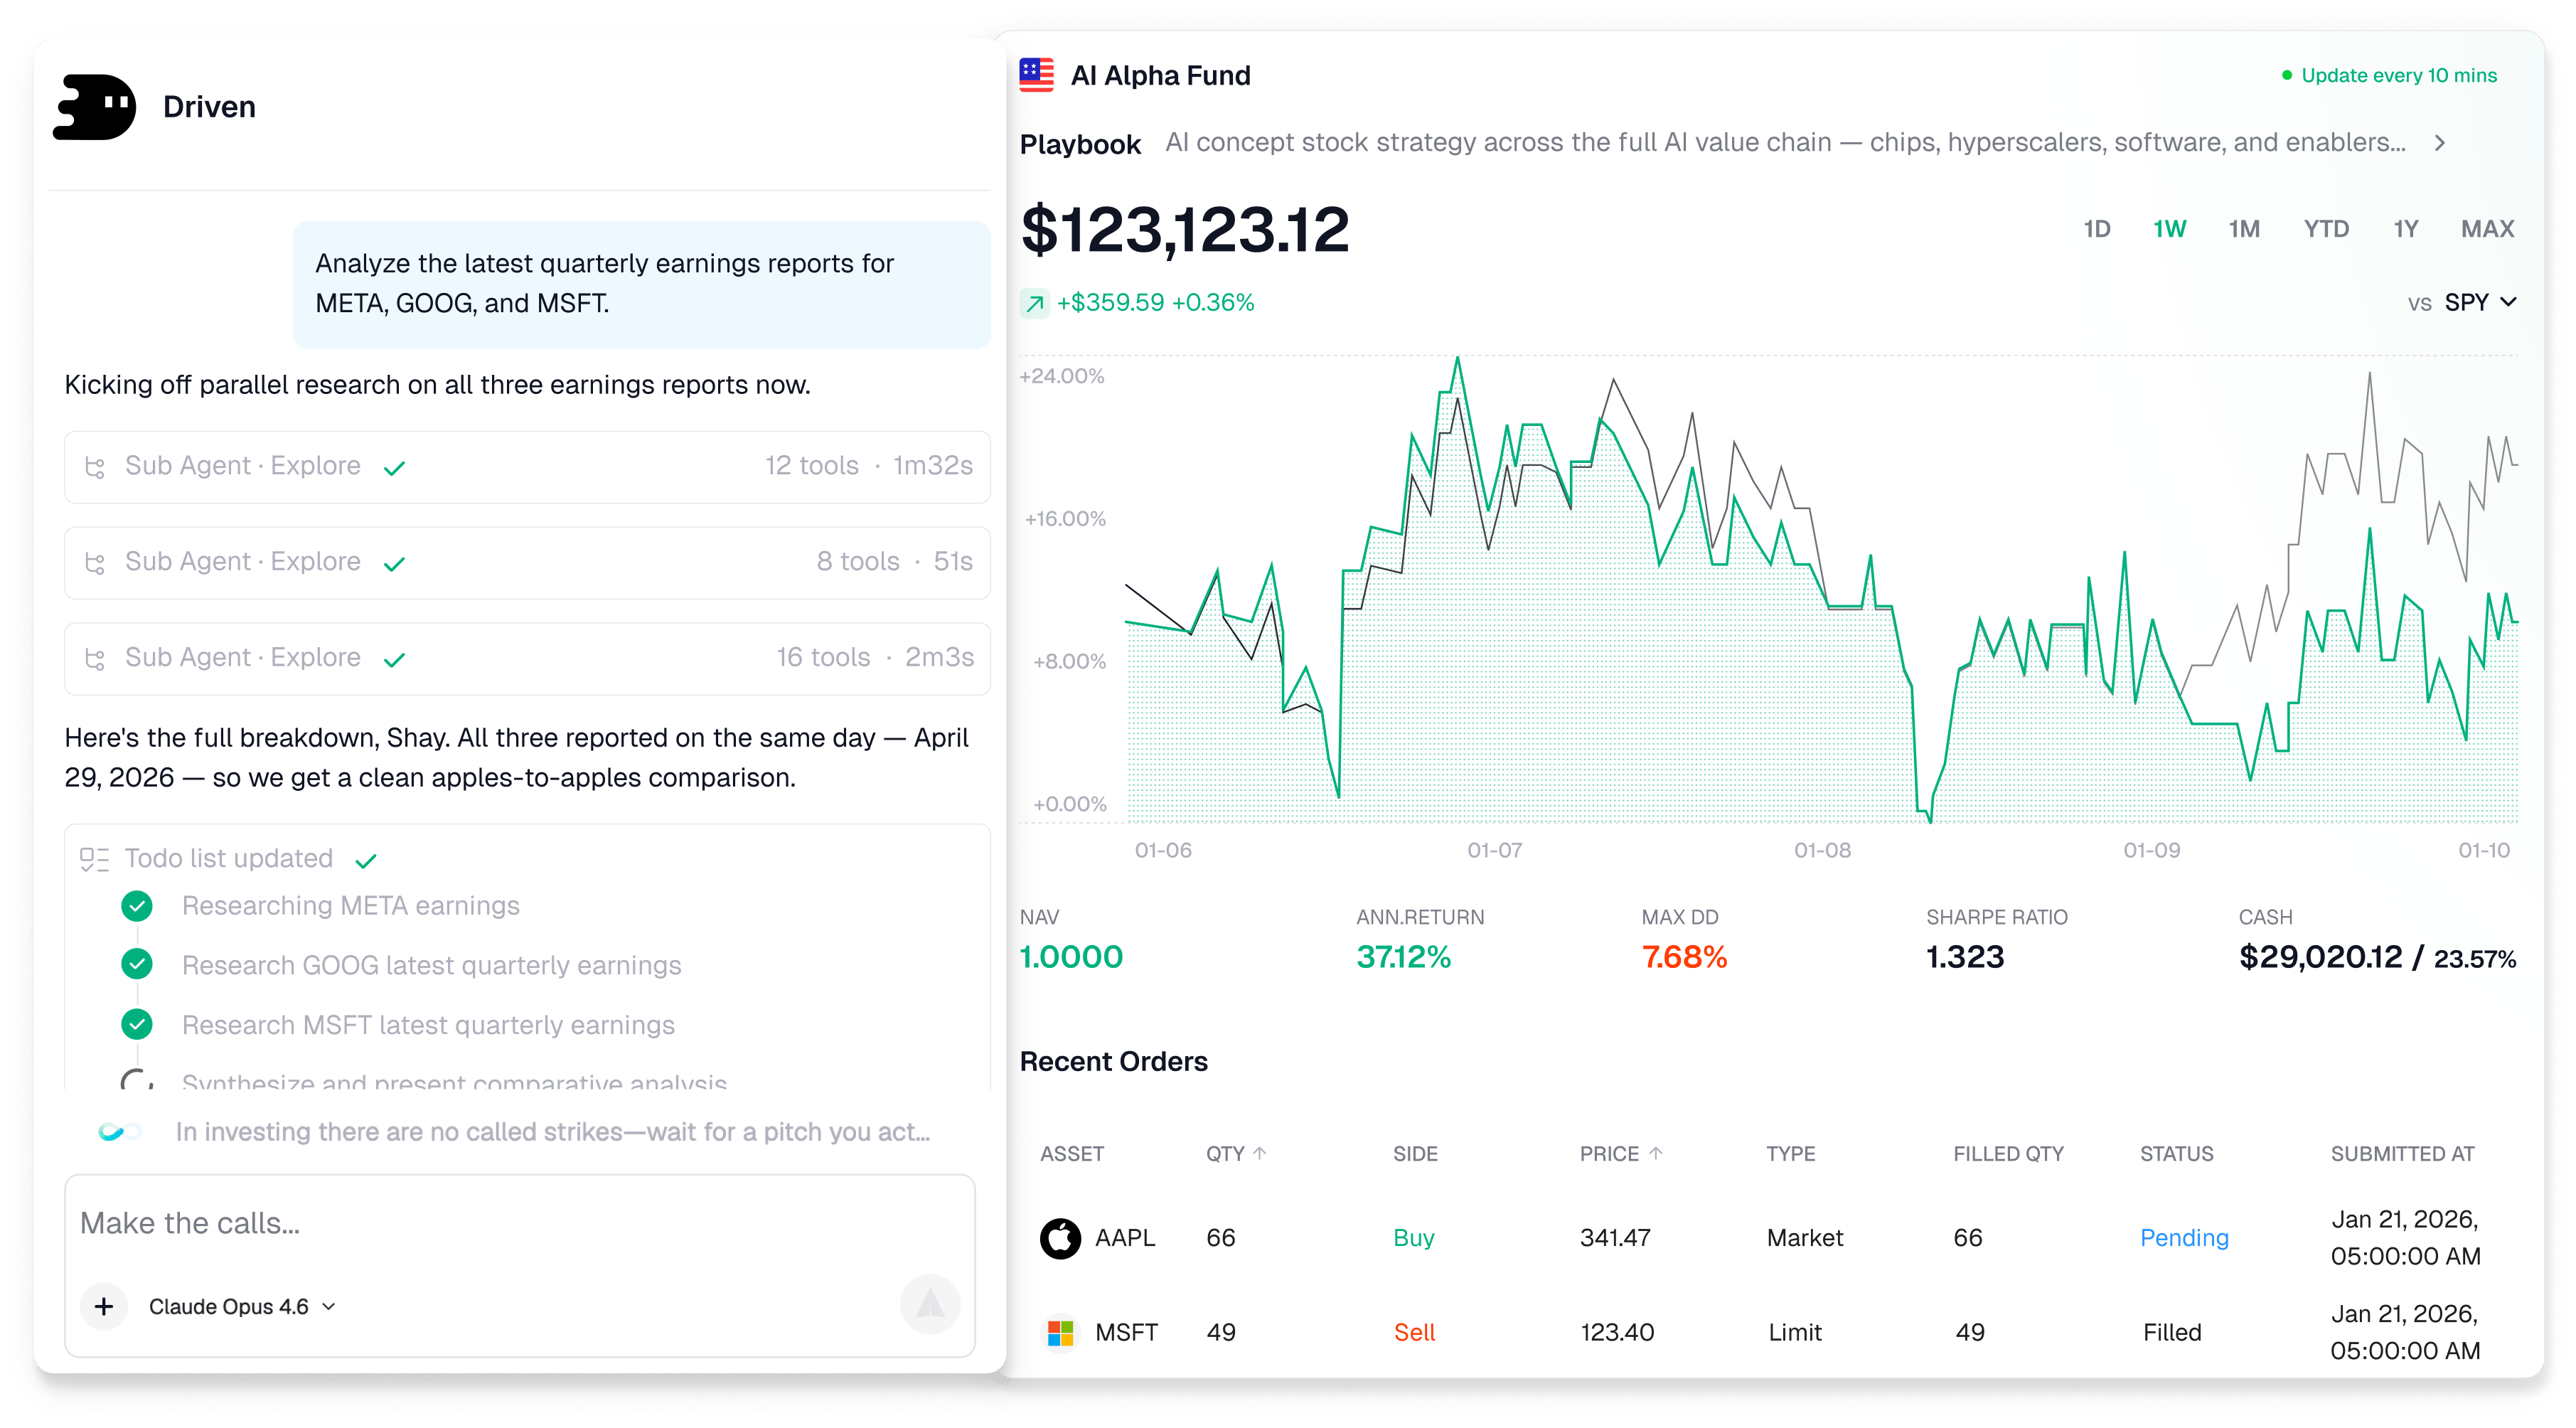Expand the Sub Agent Explore row with 16 tools
2576x1428 pixels.
[527, 659]
